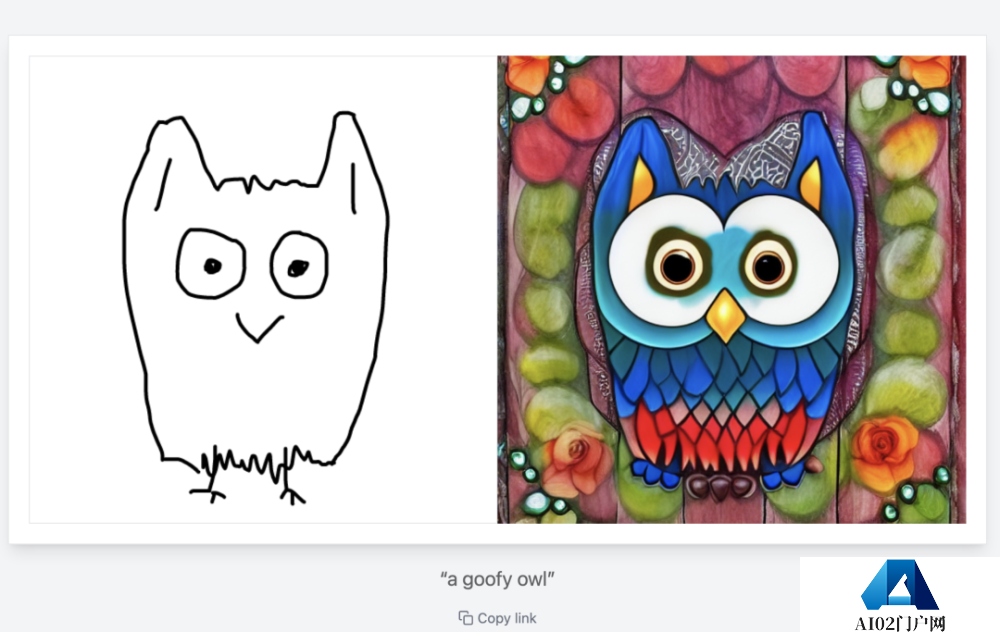Open the colorful stained-glass owl image
The width and height of the screenshot is (1000, 632).
[x=732, y=290]
